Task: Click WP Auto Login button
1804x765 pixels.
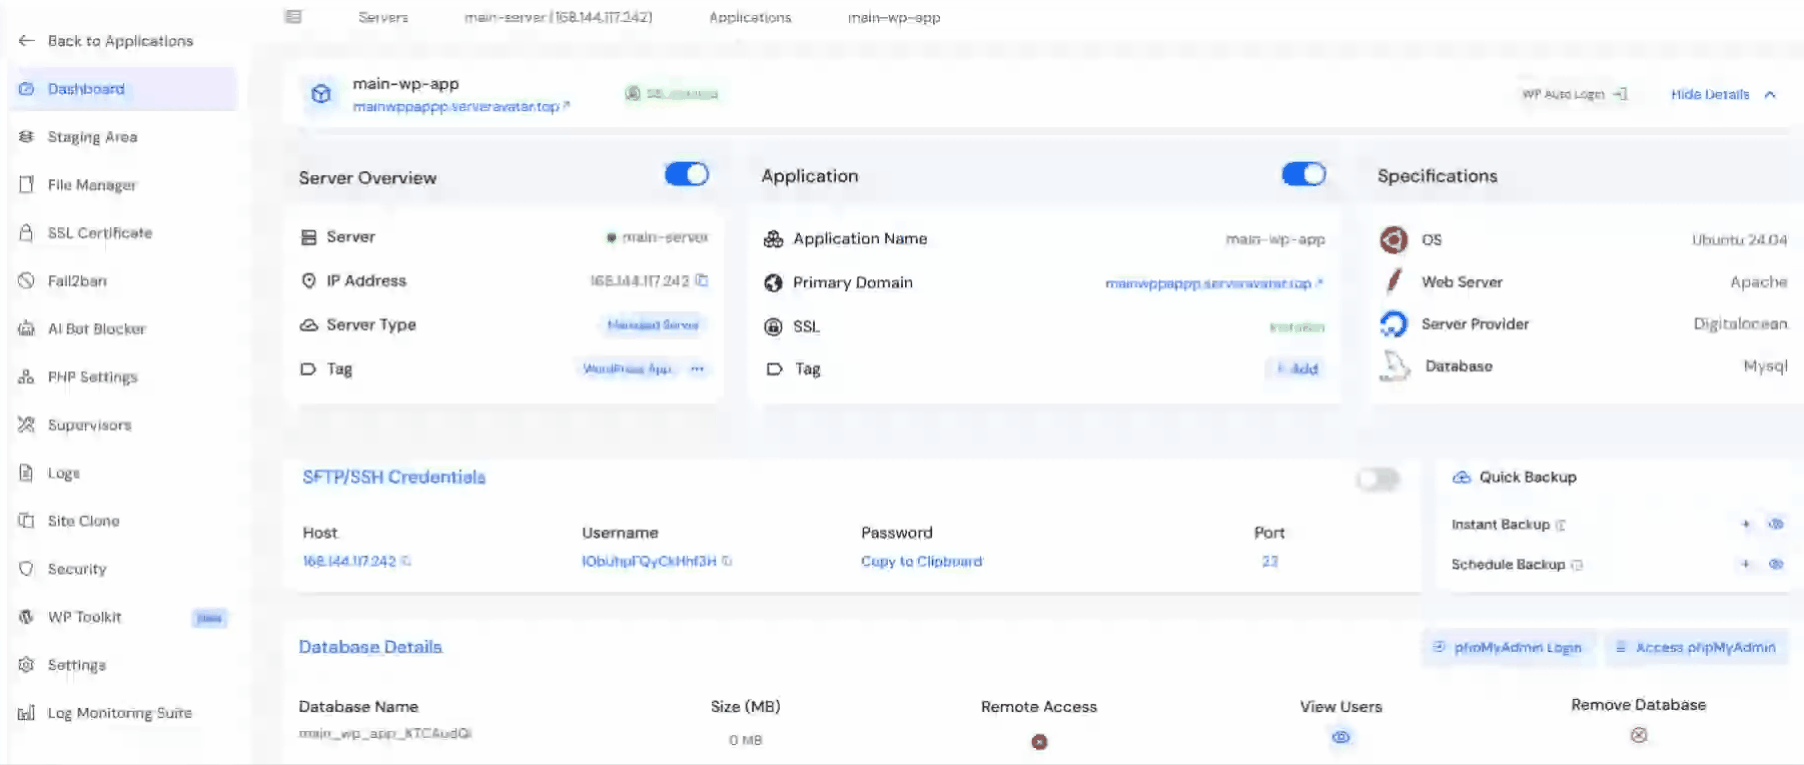Action: click(1574, 94)
